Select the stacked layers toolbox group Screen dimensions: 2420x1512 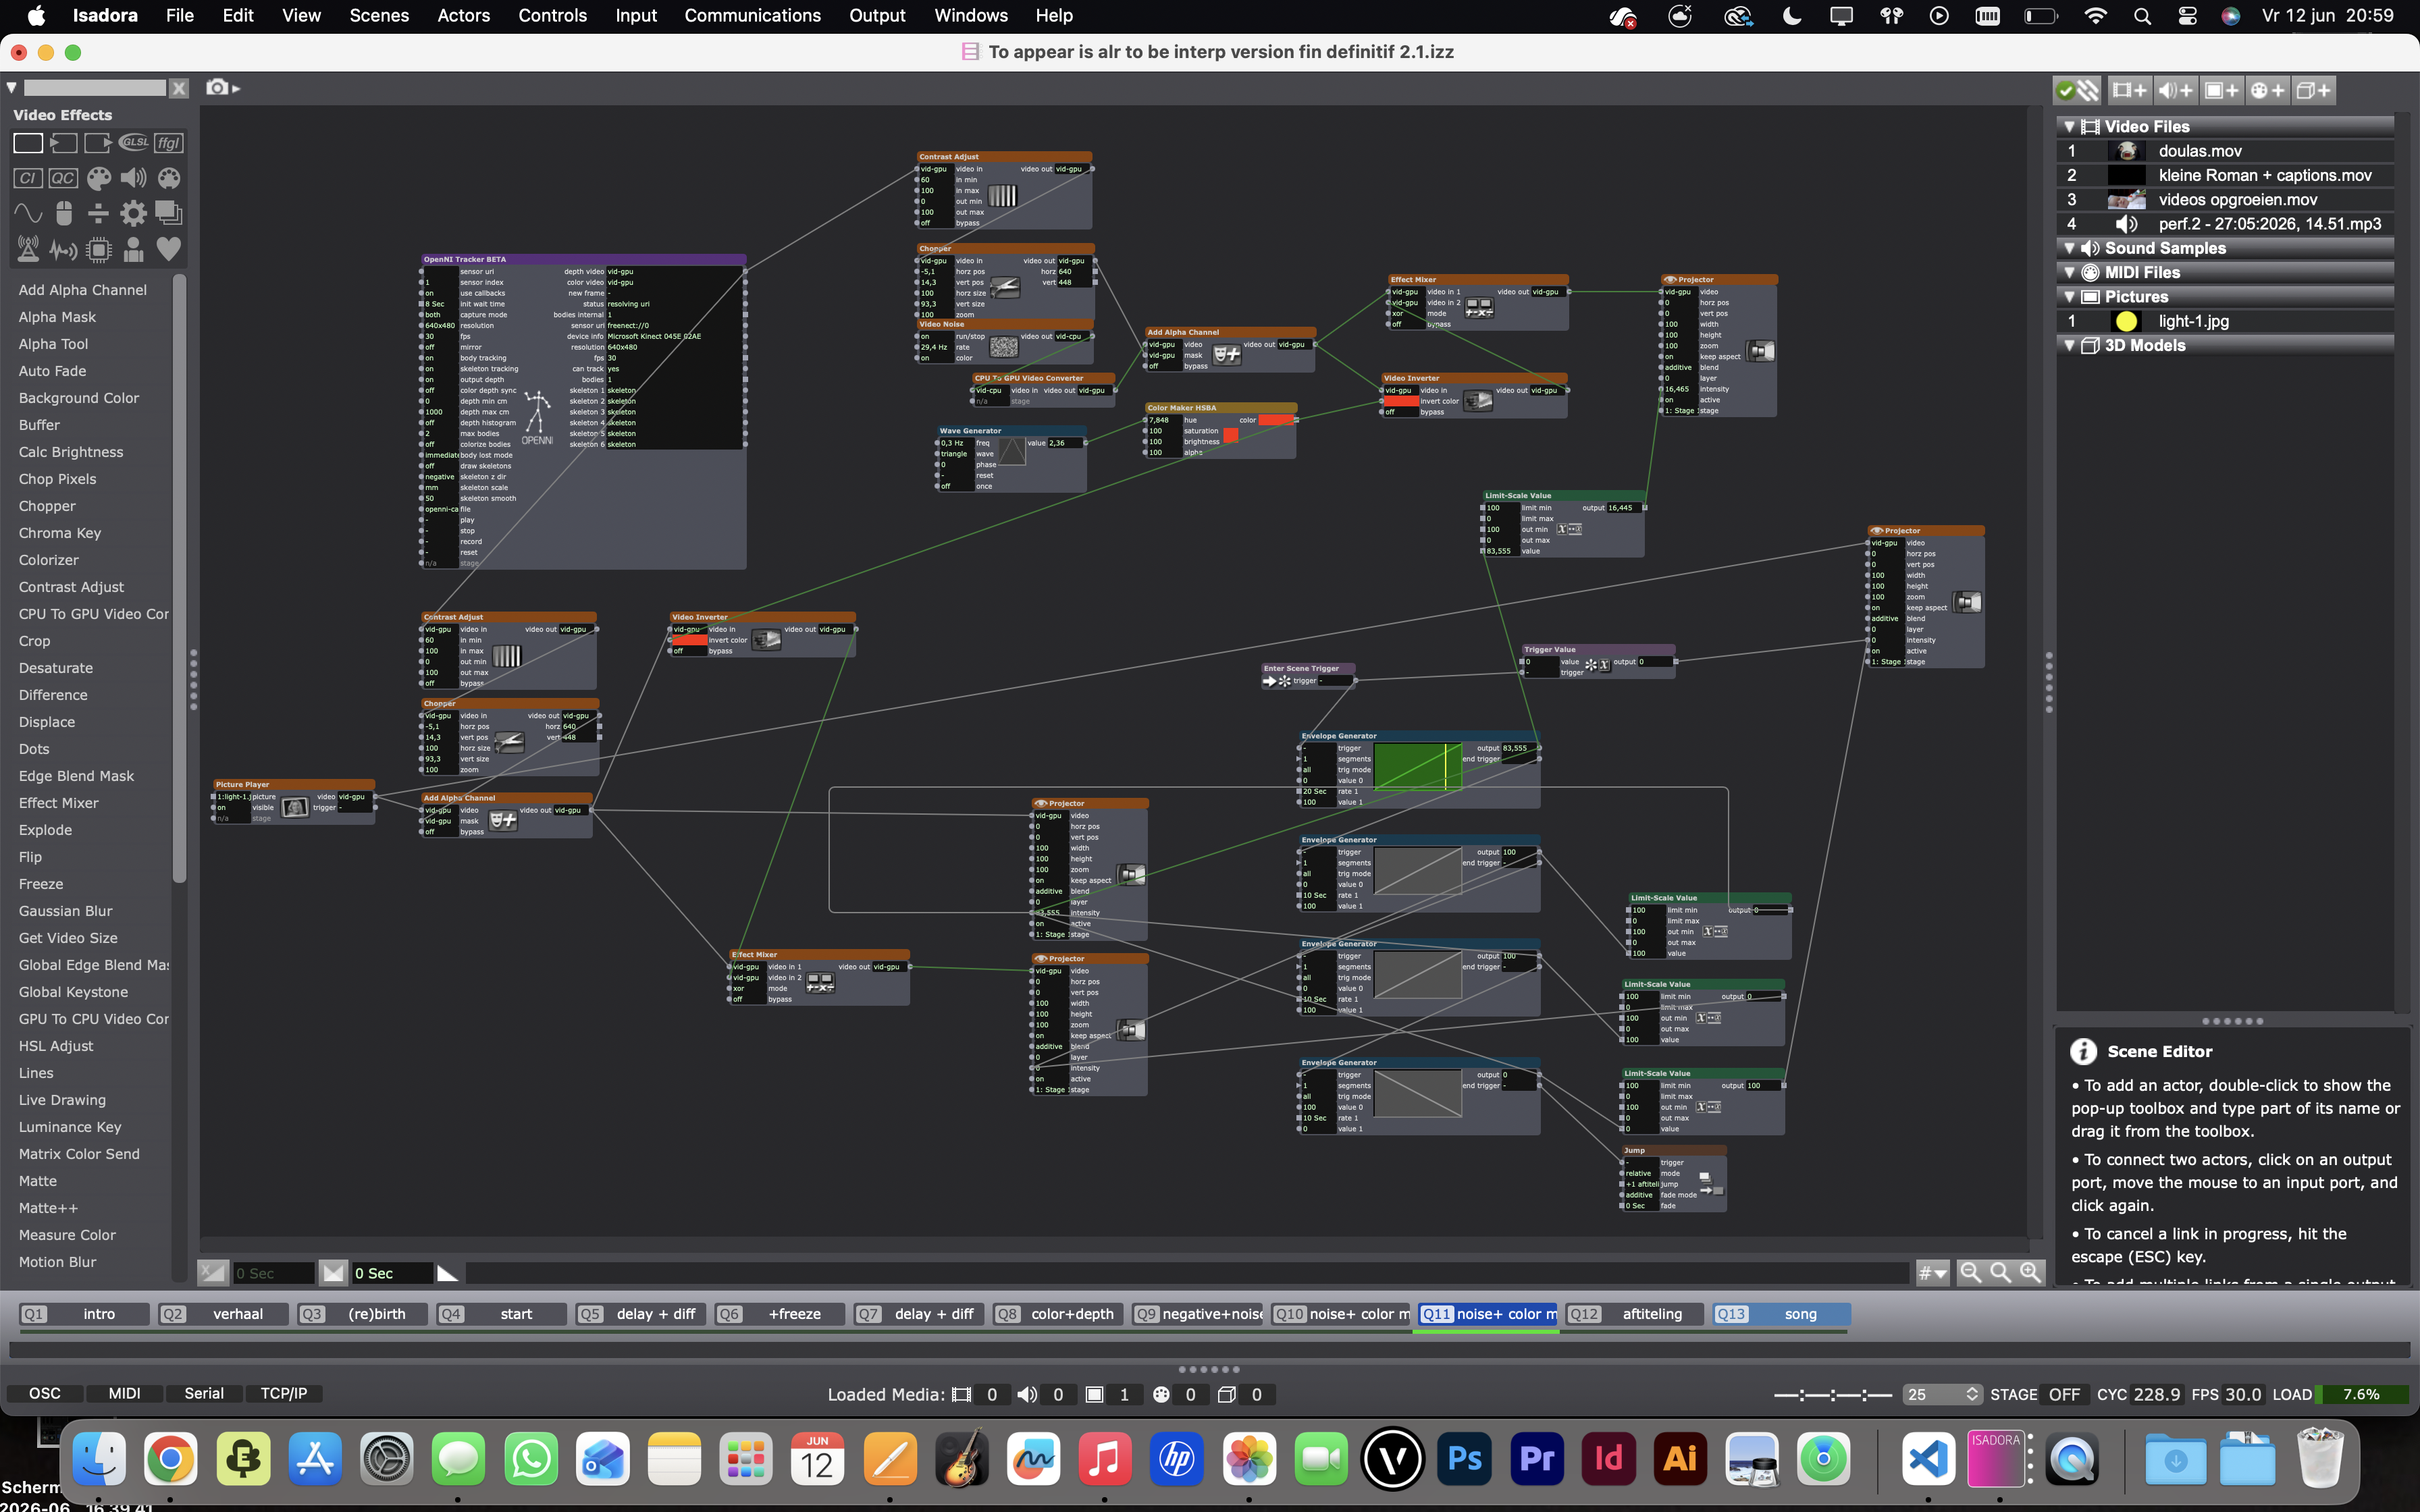(168, 213)
